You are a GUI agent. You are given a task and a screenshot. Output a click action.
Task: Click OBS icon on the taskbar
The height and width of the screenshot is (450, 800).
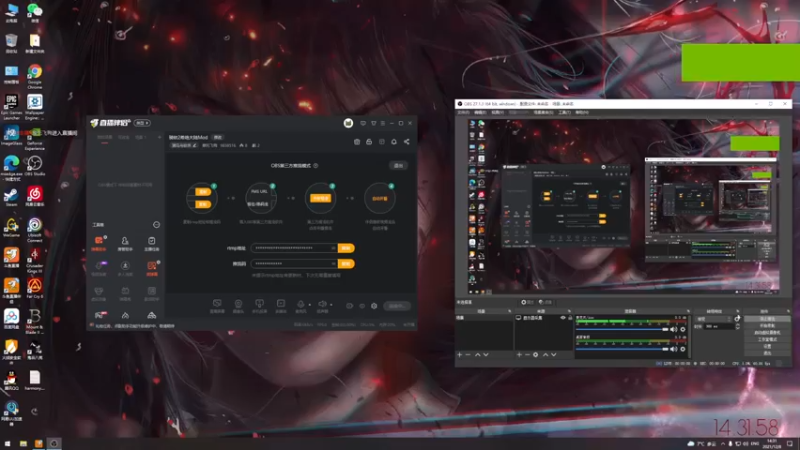coord(54,444)
